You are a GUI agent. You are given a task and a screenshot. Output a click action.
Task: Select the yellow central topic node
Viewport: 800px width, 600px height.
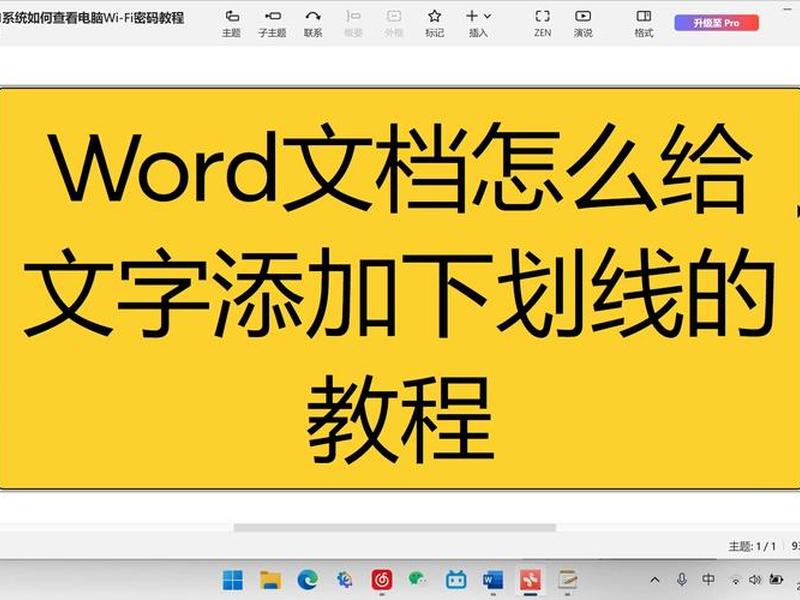(x=400, y=289)
